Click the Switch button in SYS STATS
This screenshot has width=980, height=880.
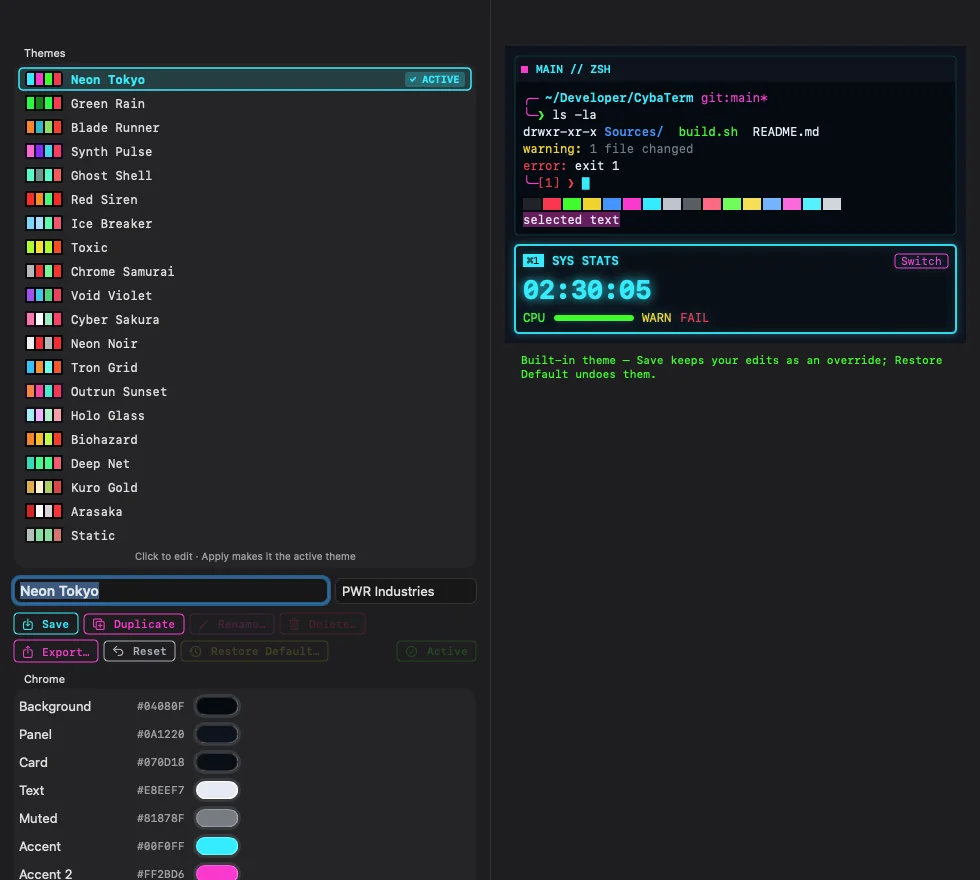tap(921, 261)
